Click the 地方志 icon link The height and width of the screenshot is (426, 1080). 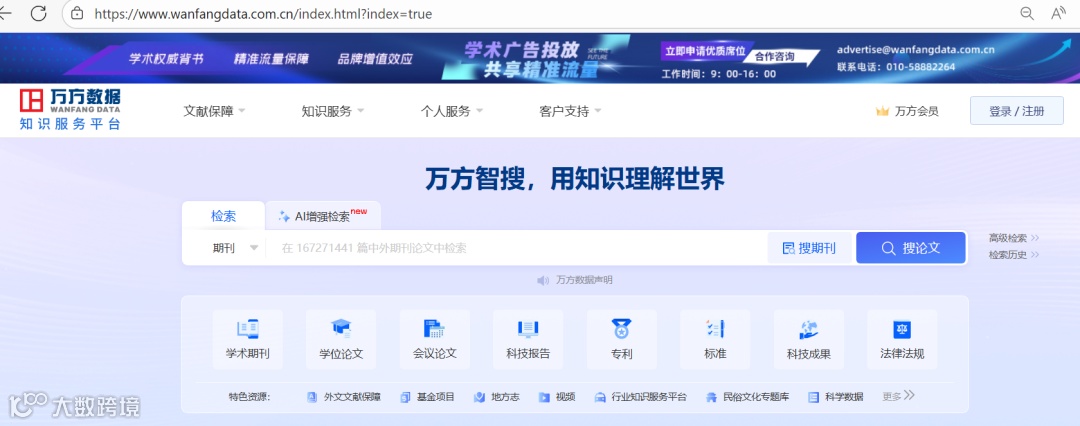click(x=479, y=397)
